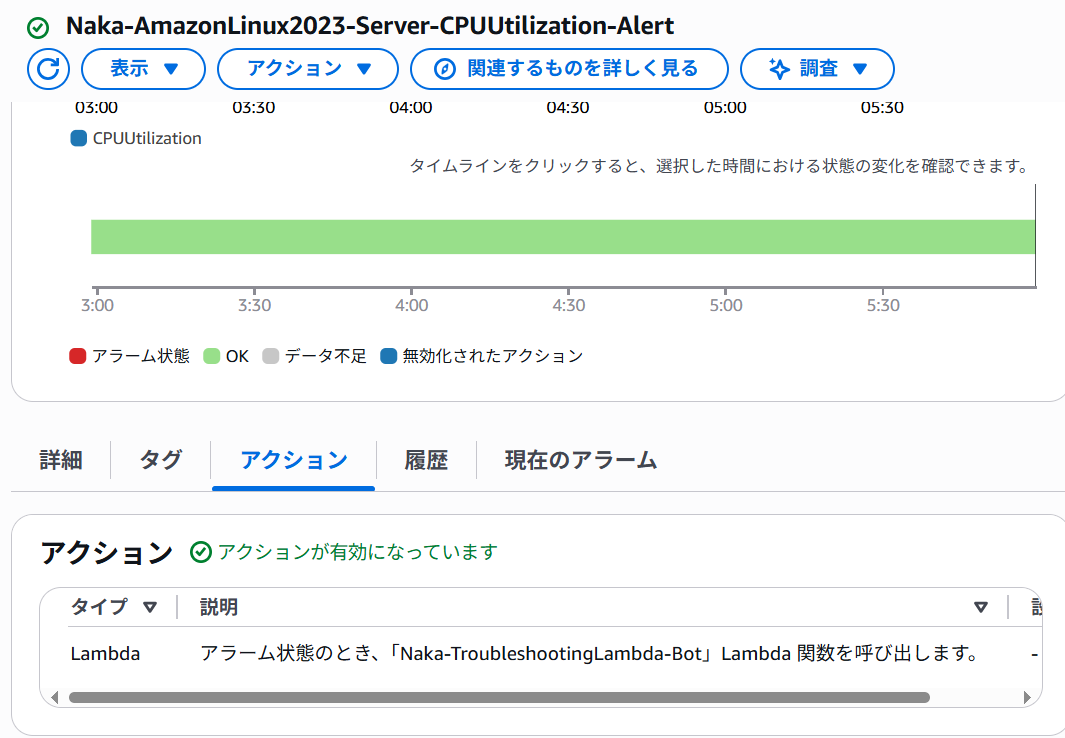Select the アクション tab
Viewport: 1065px width, 738px height.
pyautogui.click(x=293, y=460)
